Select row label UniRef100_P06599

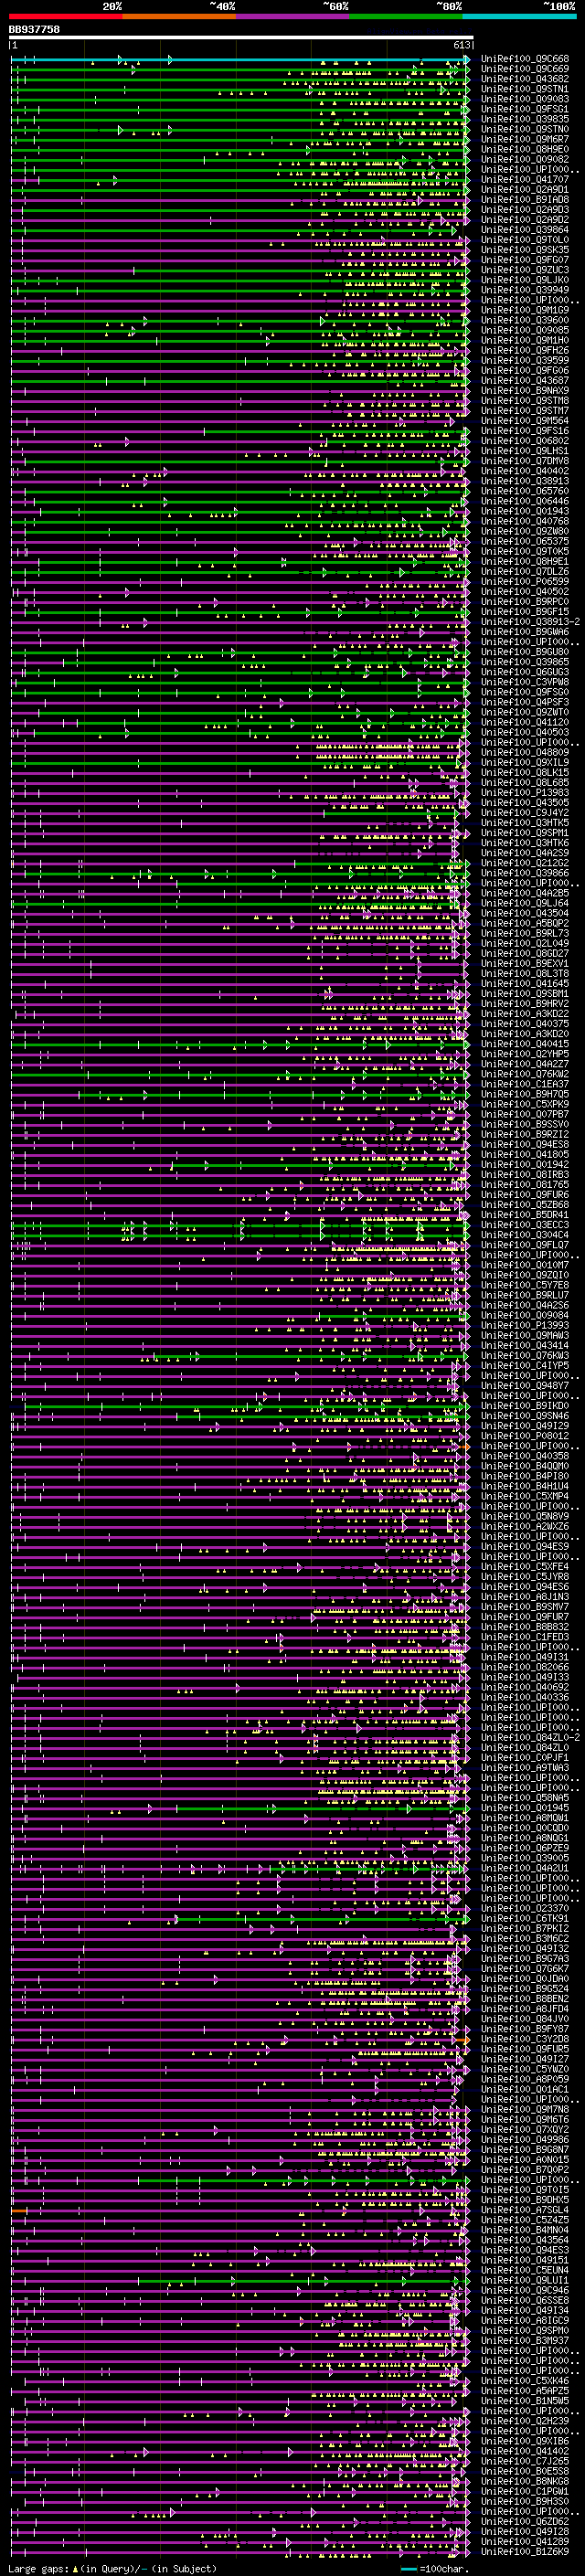525,582
